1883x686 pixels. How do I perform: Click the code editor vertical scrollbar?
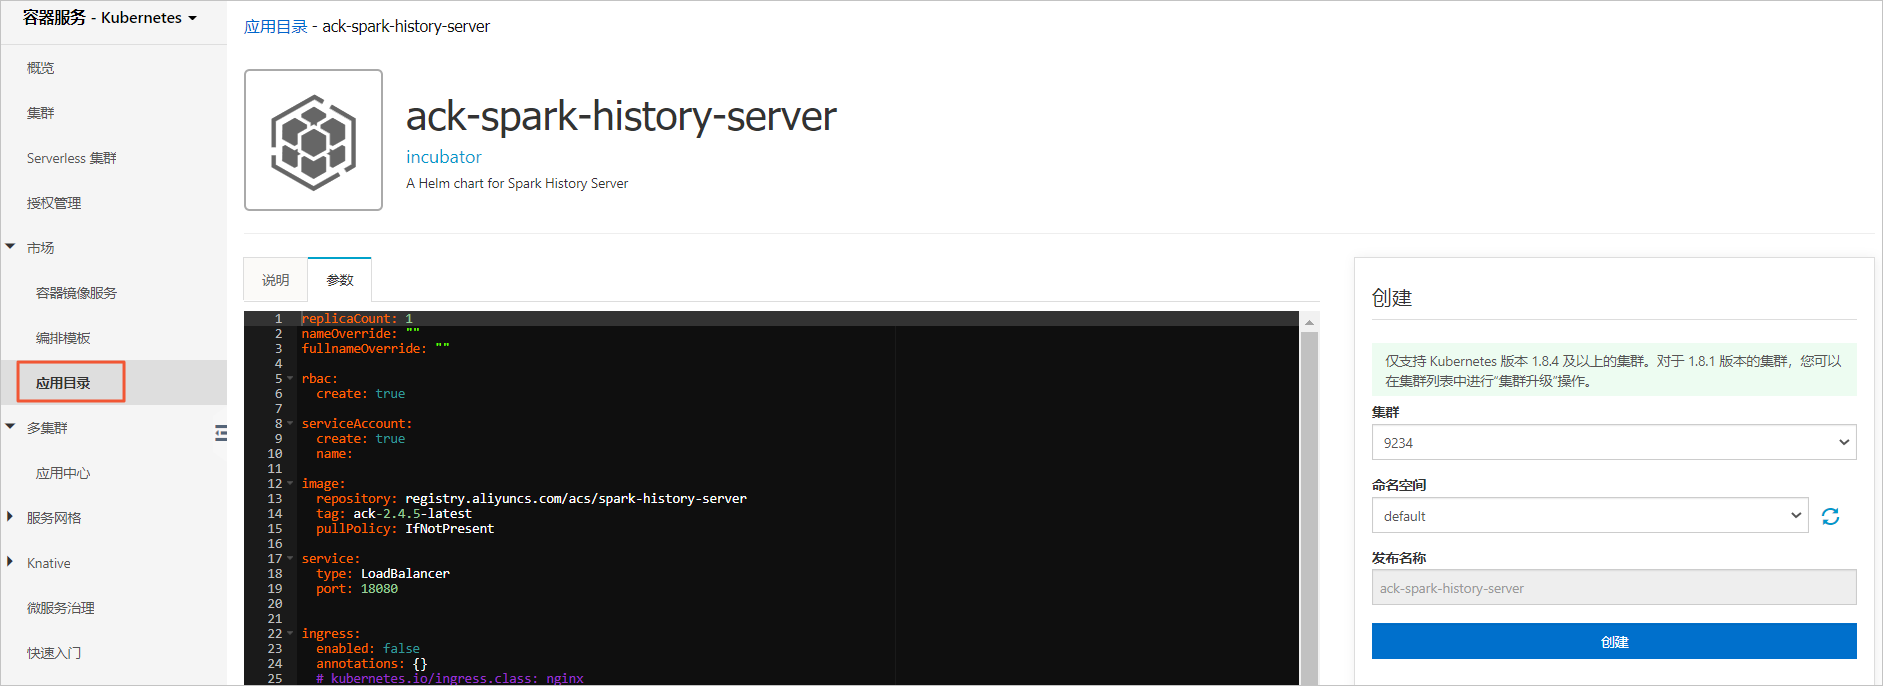[1309, 508]
